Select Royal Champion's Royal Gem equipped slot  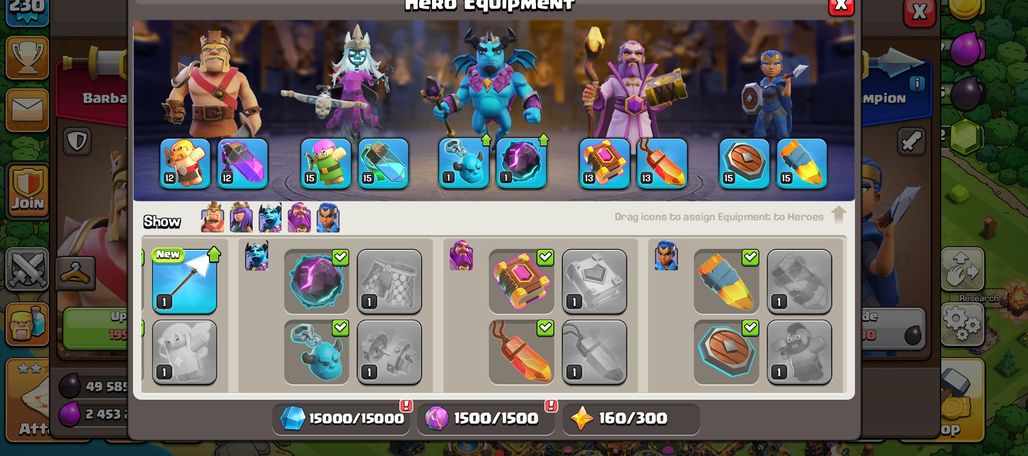(802, 164)
